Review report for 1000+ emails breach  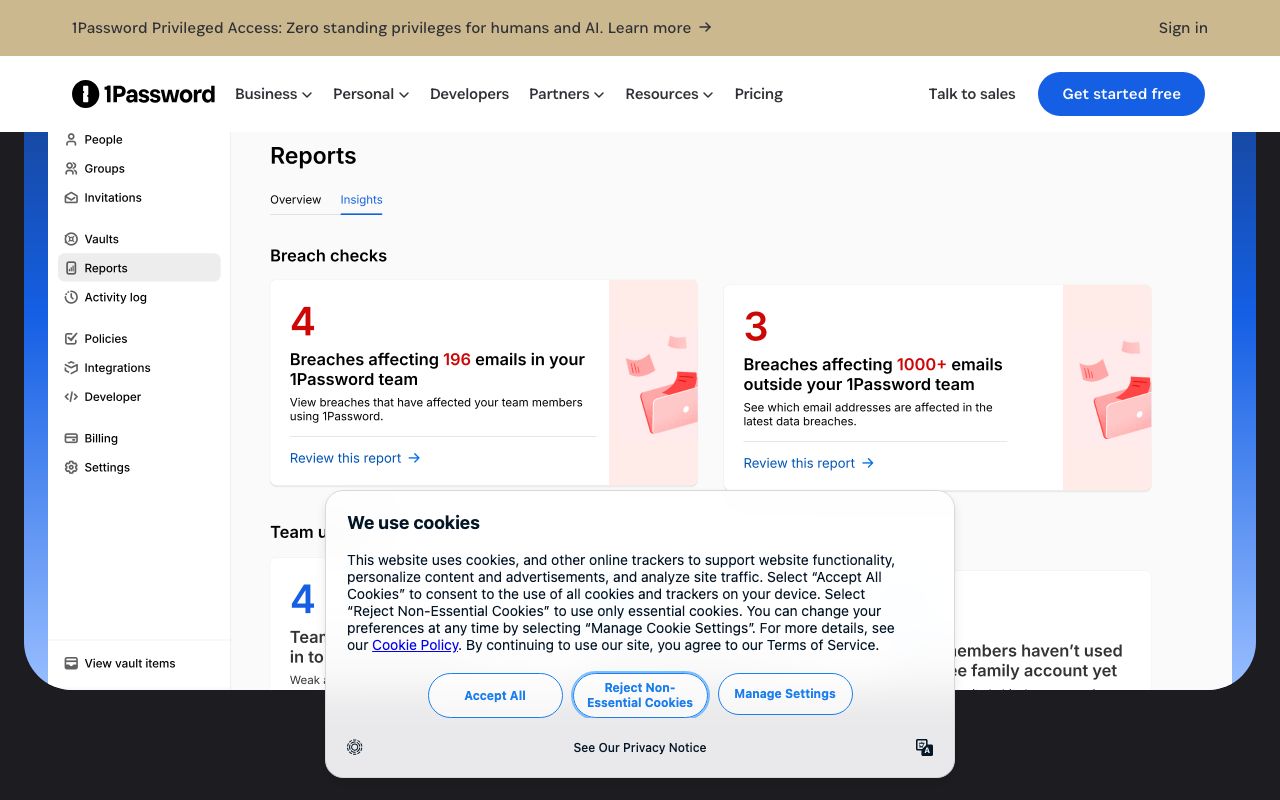[809, 463]
